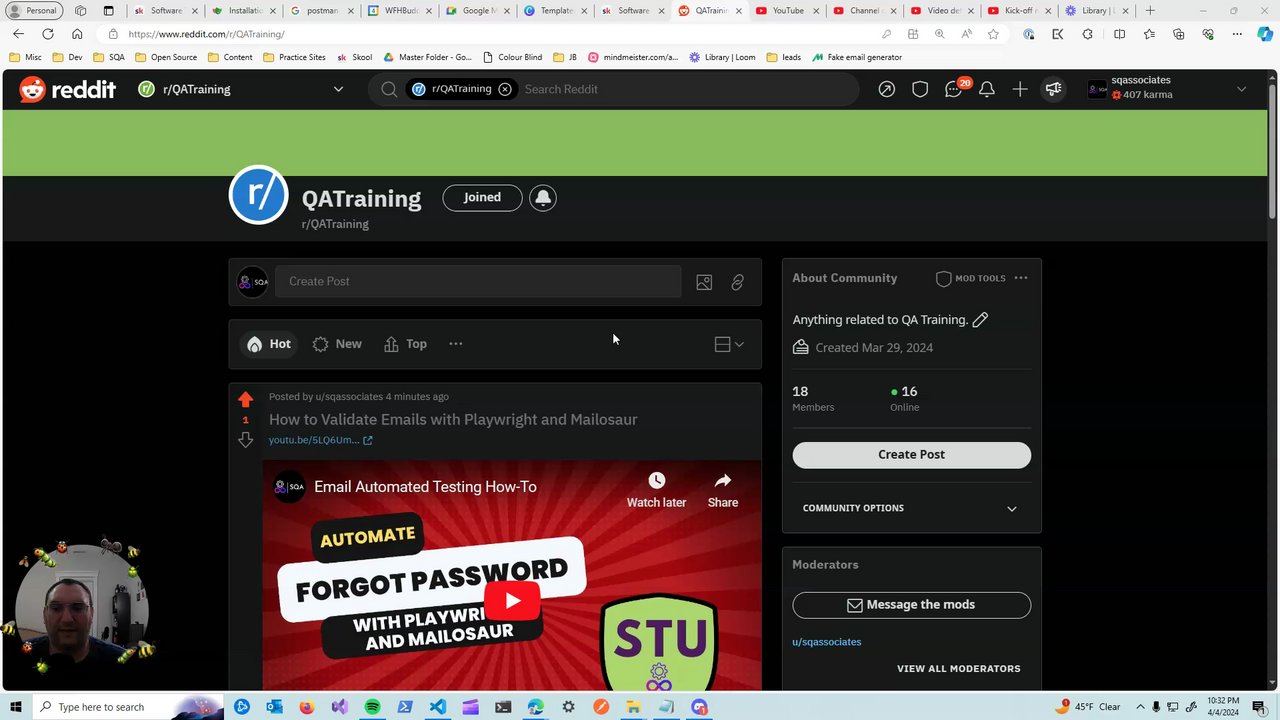Open browser settings and more menu
This screenshot has height=720, width=1280.
coord(1237,34)
